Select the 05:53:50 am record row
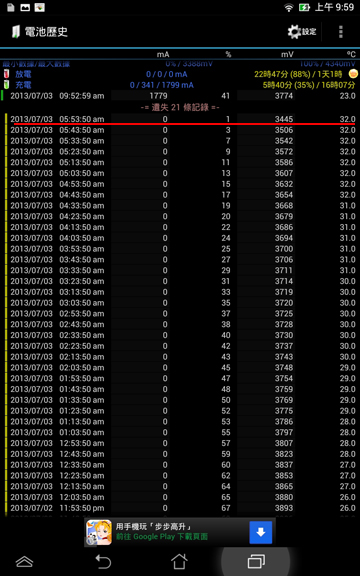This screenshot has height=576, width=360. coord(180,119)
